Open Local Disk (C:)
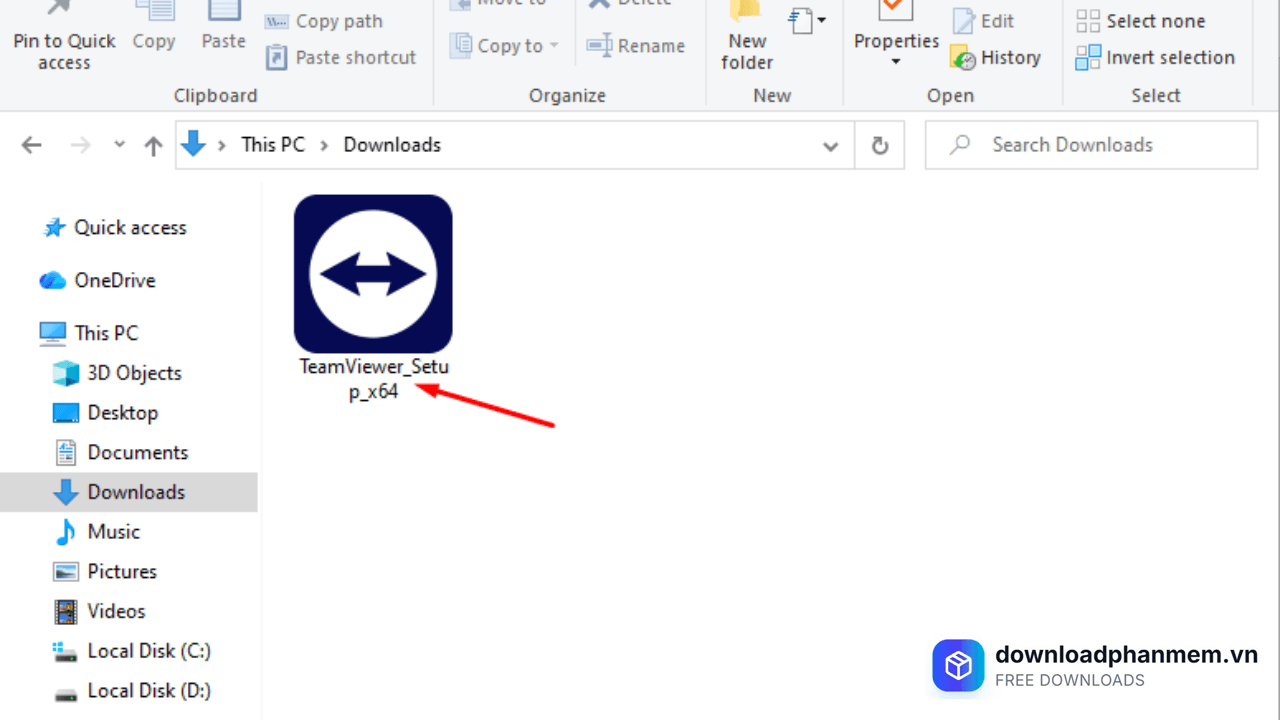1280x720 pixels. tap(149, 651)
